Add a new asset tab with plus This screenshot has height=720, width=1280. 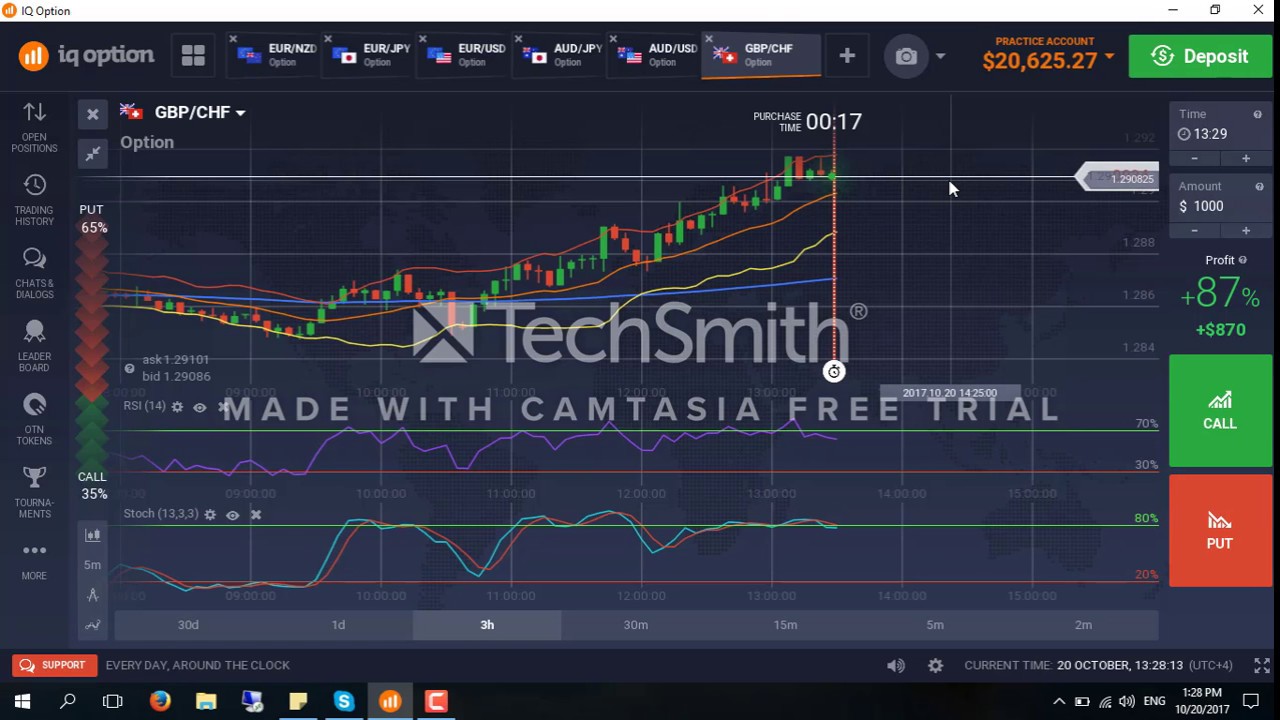(847, 56)
